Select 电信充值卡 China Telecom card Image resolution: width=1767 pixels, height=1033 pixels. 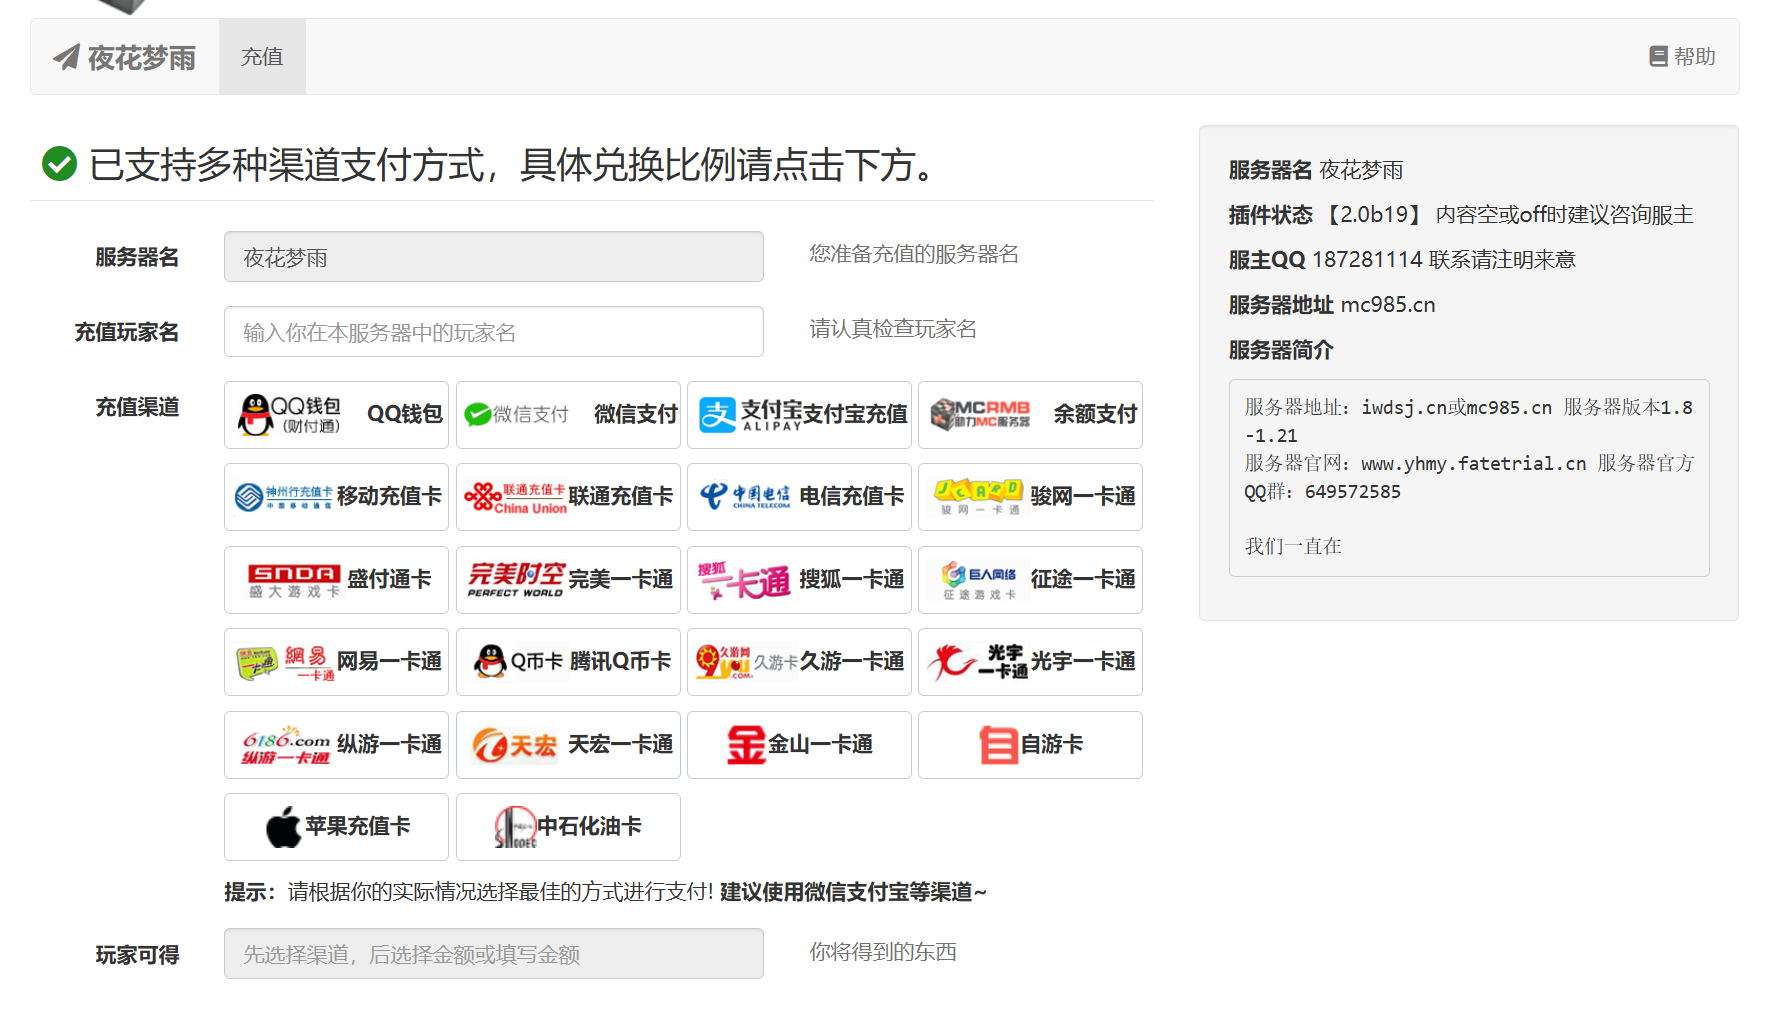[x=799, y=497]
